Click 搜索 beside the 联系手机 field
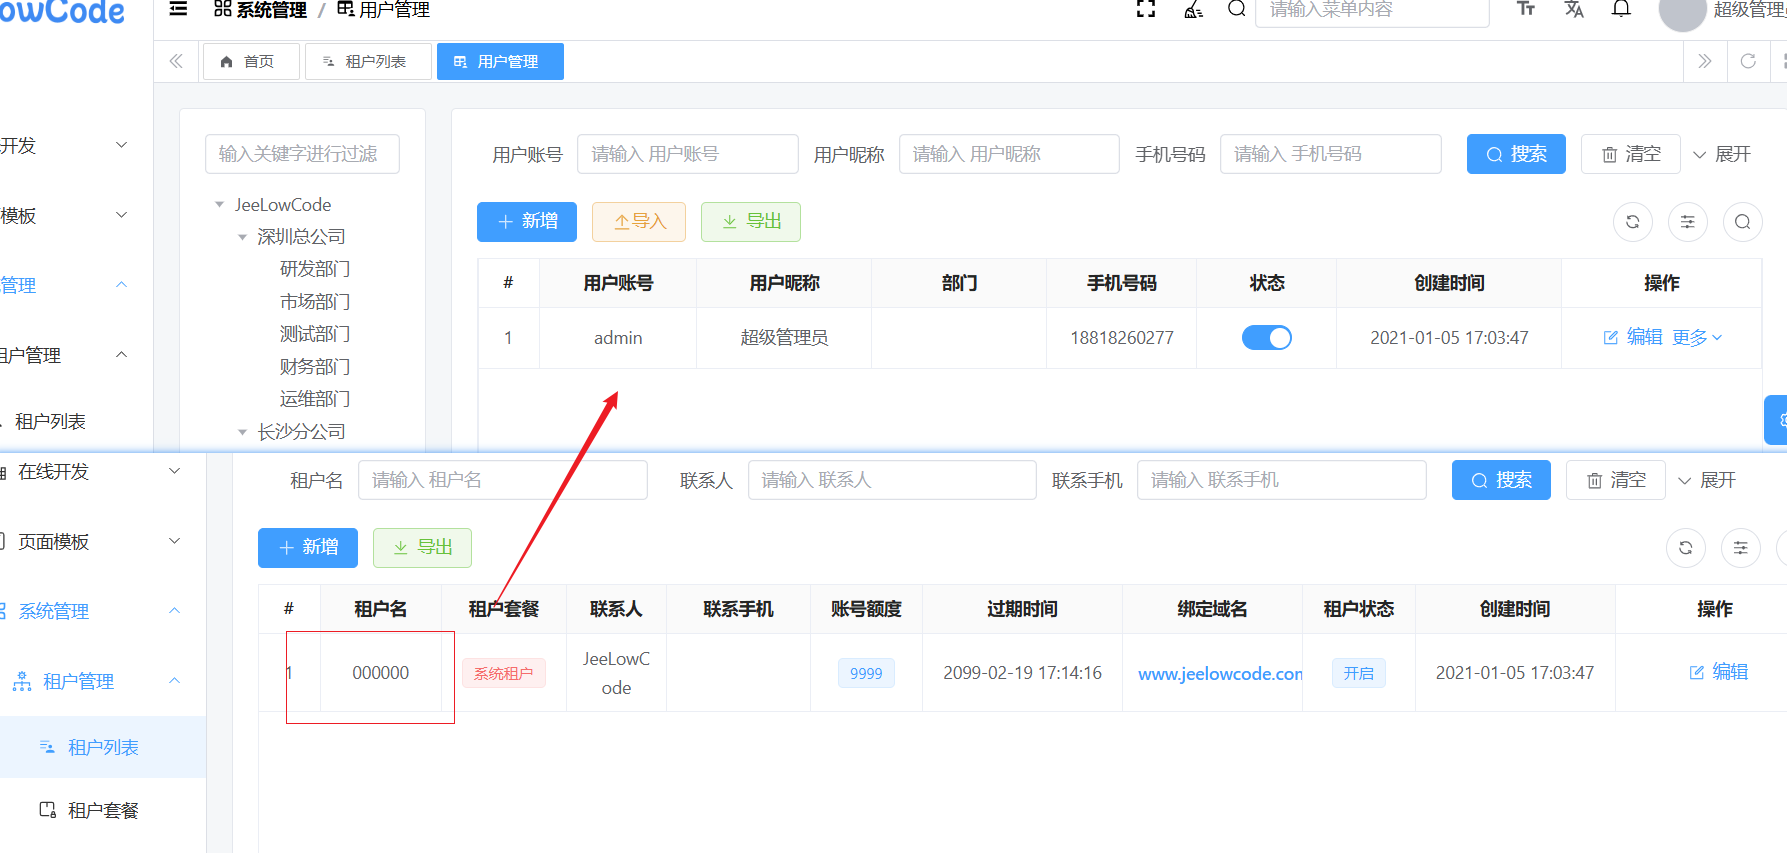This screenshot has width=1787, height=853. click(1501, 480)
